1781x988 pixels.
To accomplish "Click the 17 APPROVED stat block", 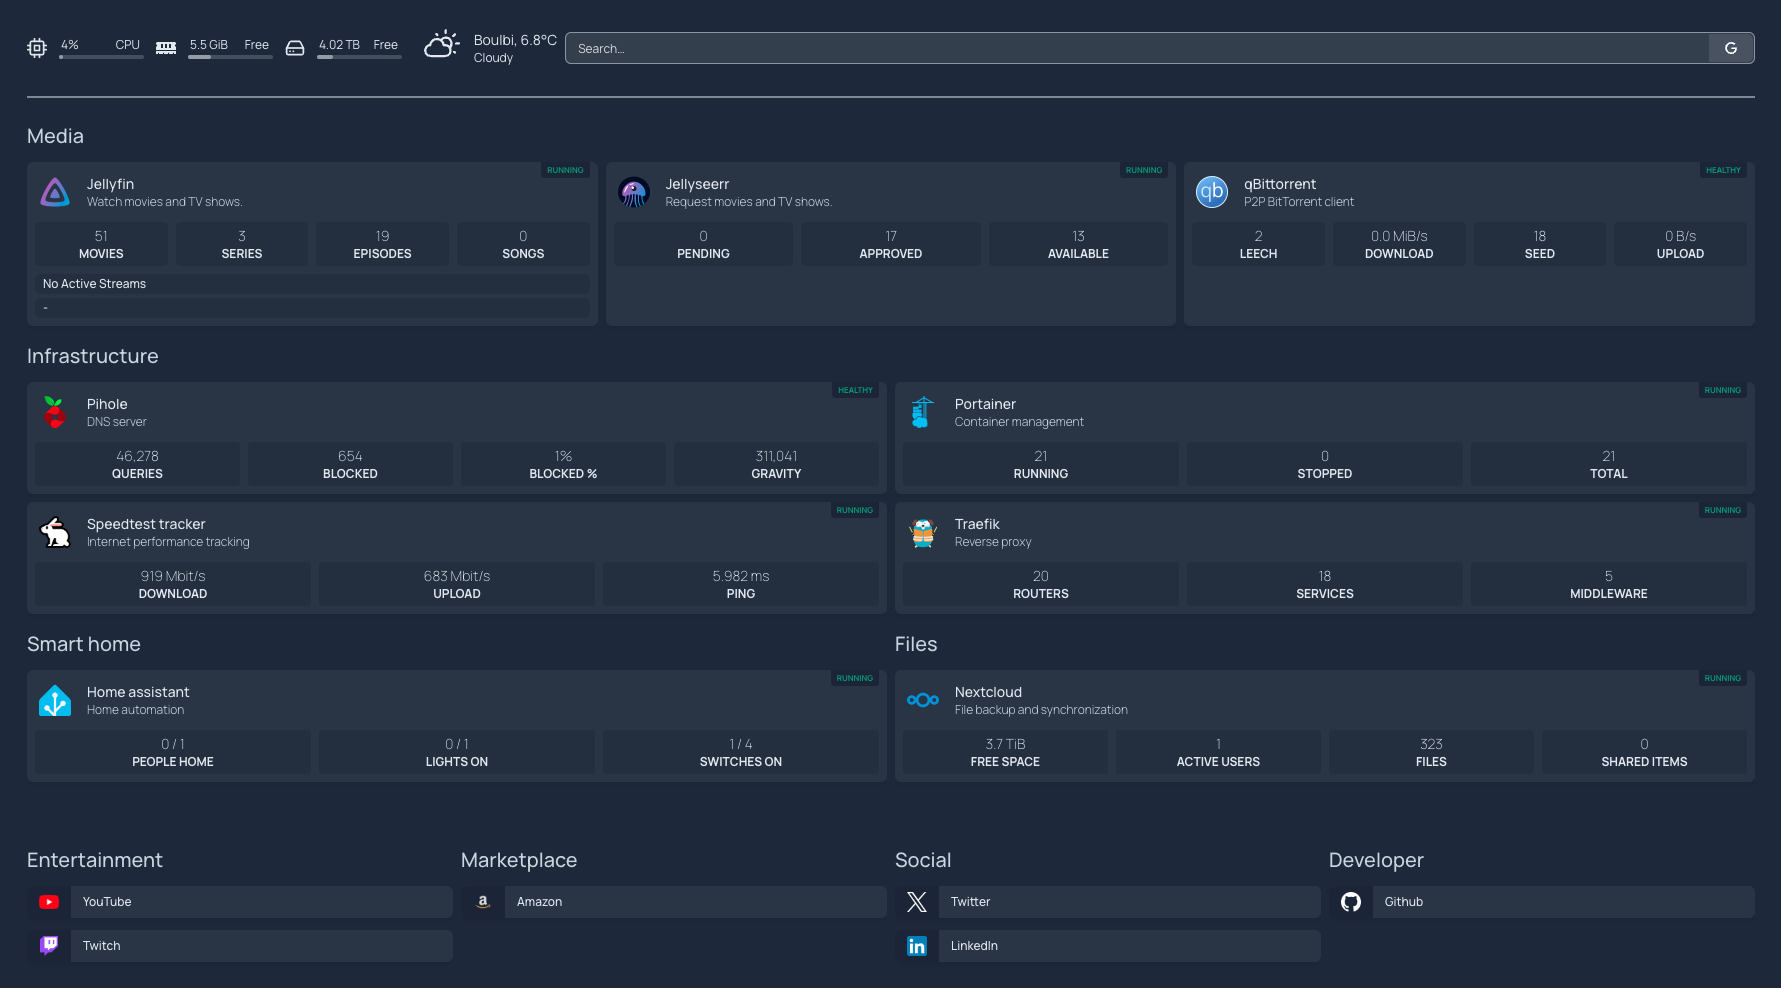I will pos(891,244).
